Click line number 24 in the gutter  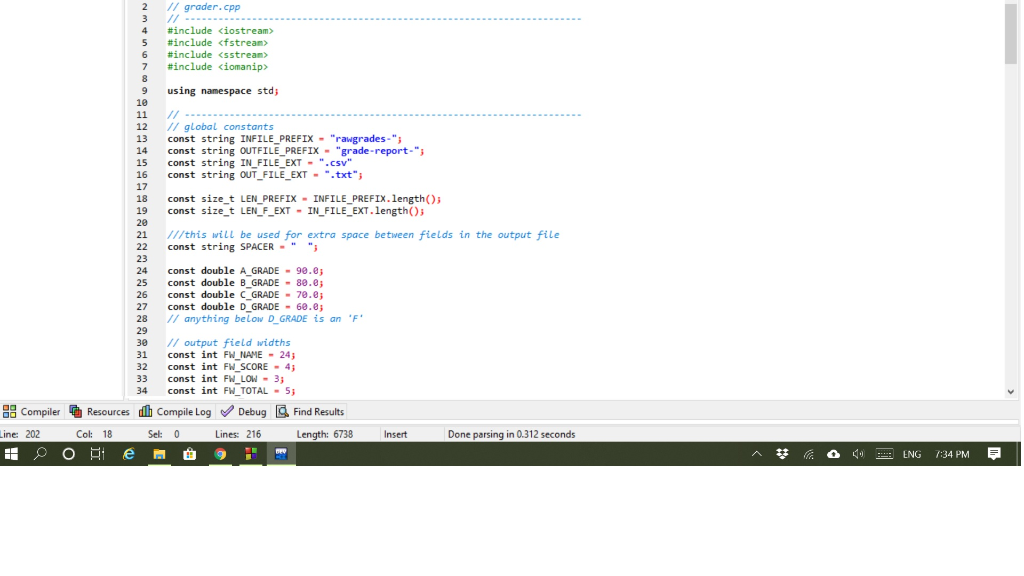142,270
